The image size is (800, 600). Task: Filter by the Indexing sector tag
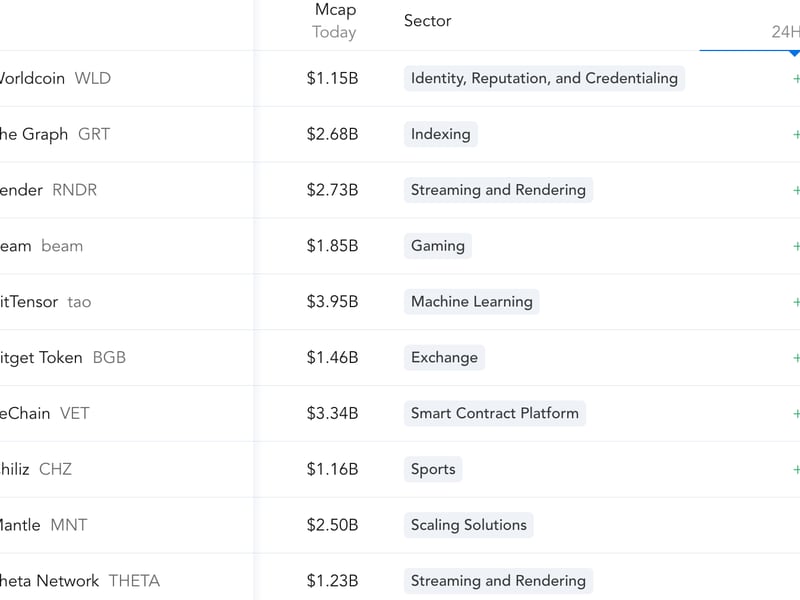(440, 134)
